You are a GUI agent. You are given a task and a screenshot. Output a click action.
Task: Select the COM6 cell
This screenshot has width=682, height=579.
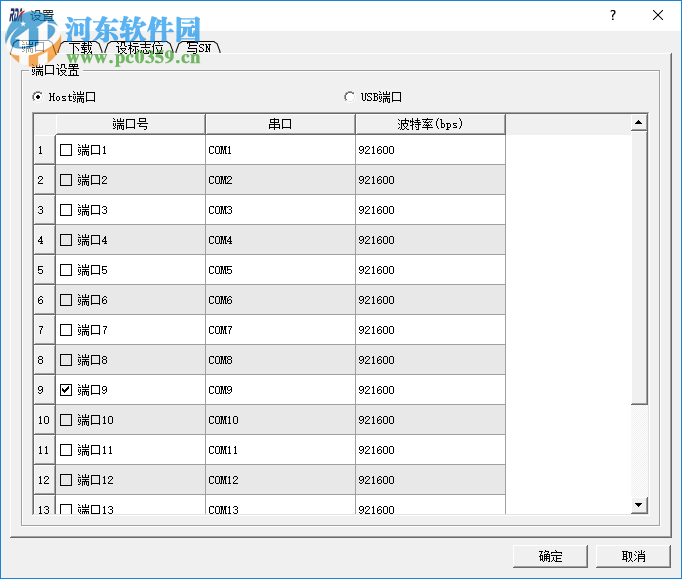[x=280, y=300]
